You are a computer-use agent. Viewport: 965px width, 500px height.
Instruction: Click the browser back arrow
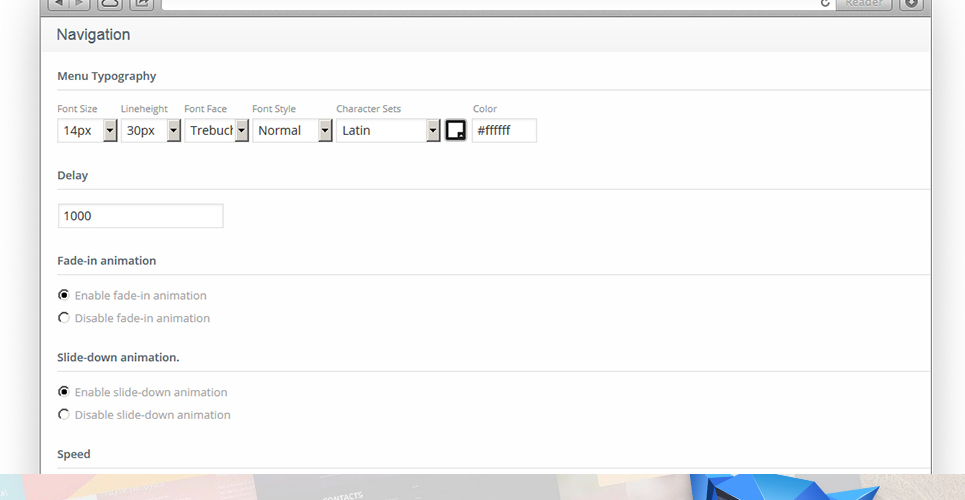[58, 3]
